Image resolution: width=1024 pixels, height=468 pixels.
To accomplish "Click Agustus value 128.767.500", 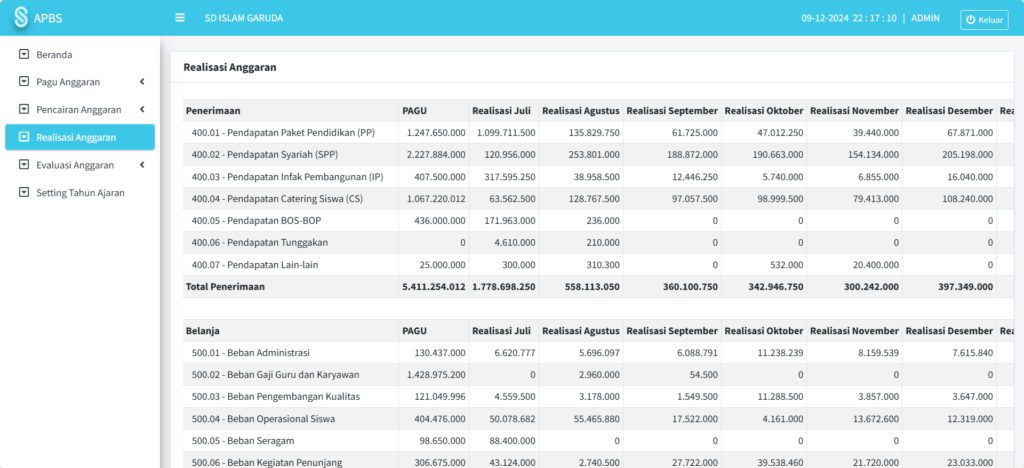I will click(x=593, y=198).
